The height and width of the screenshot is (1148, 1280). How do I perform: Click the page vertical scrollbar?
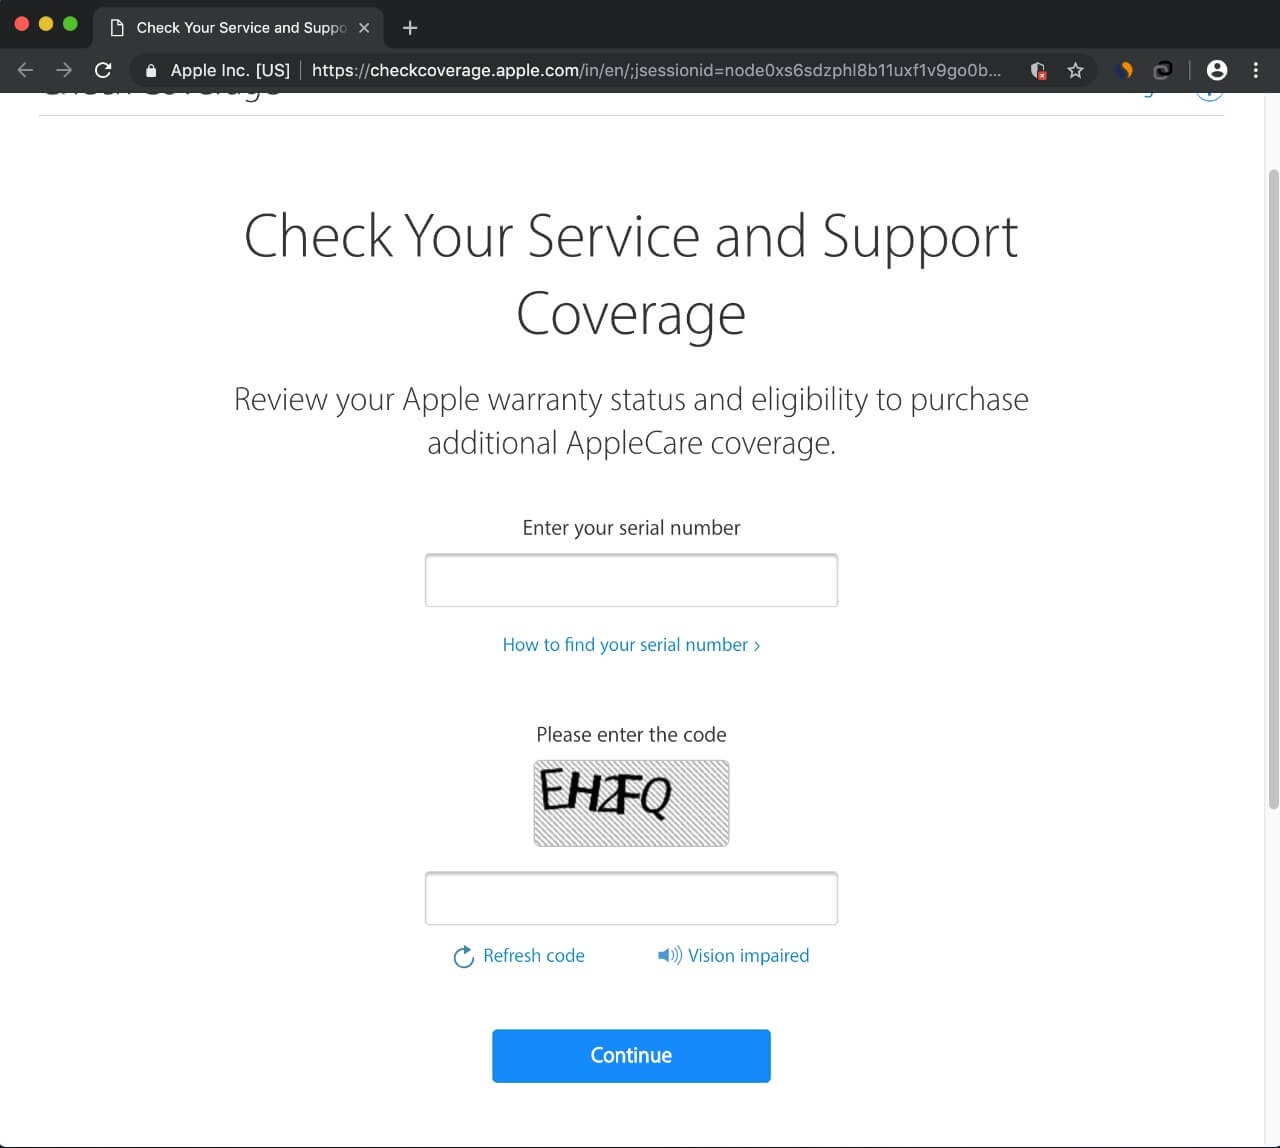pyautogui.click(x=1273, y=488)
